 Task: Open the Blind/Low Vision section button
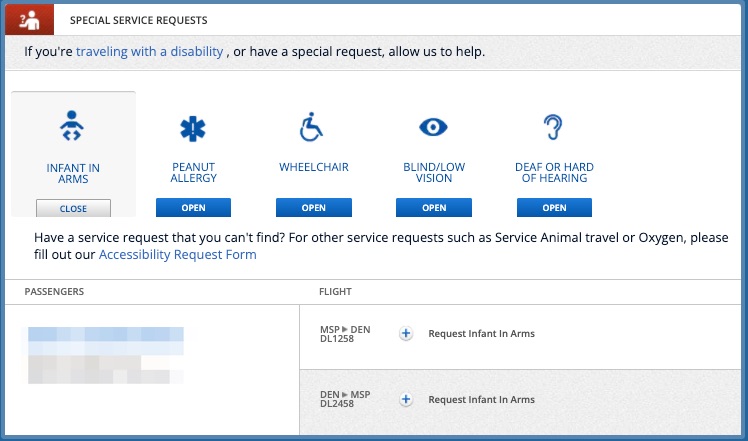pyautogui.click(x=433, y=208)
